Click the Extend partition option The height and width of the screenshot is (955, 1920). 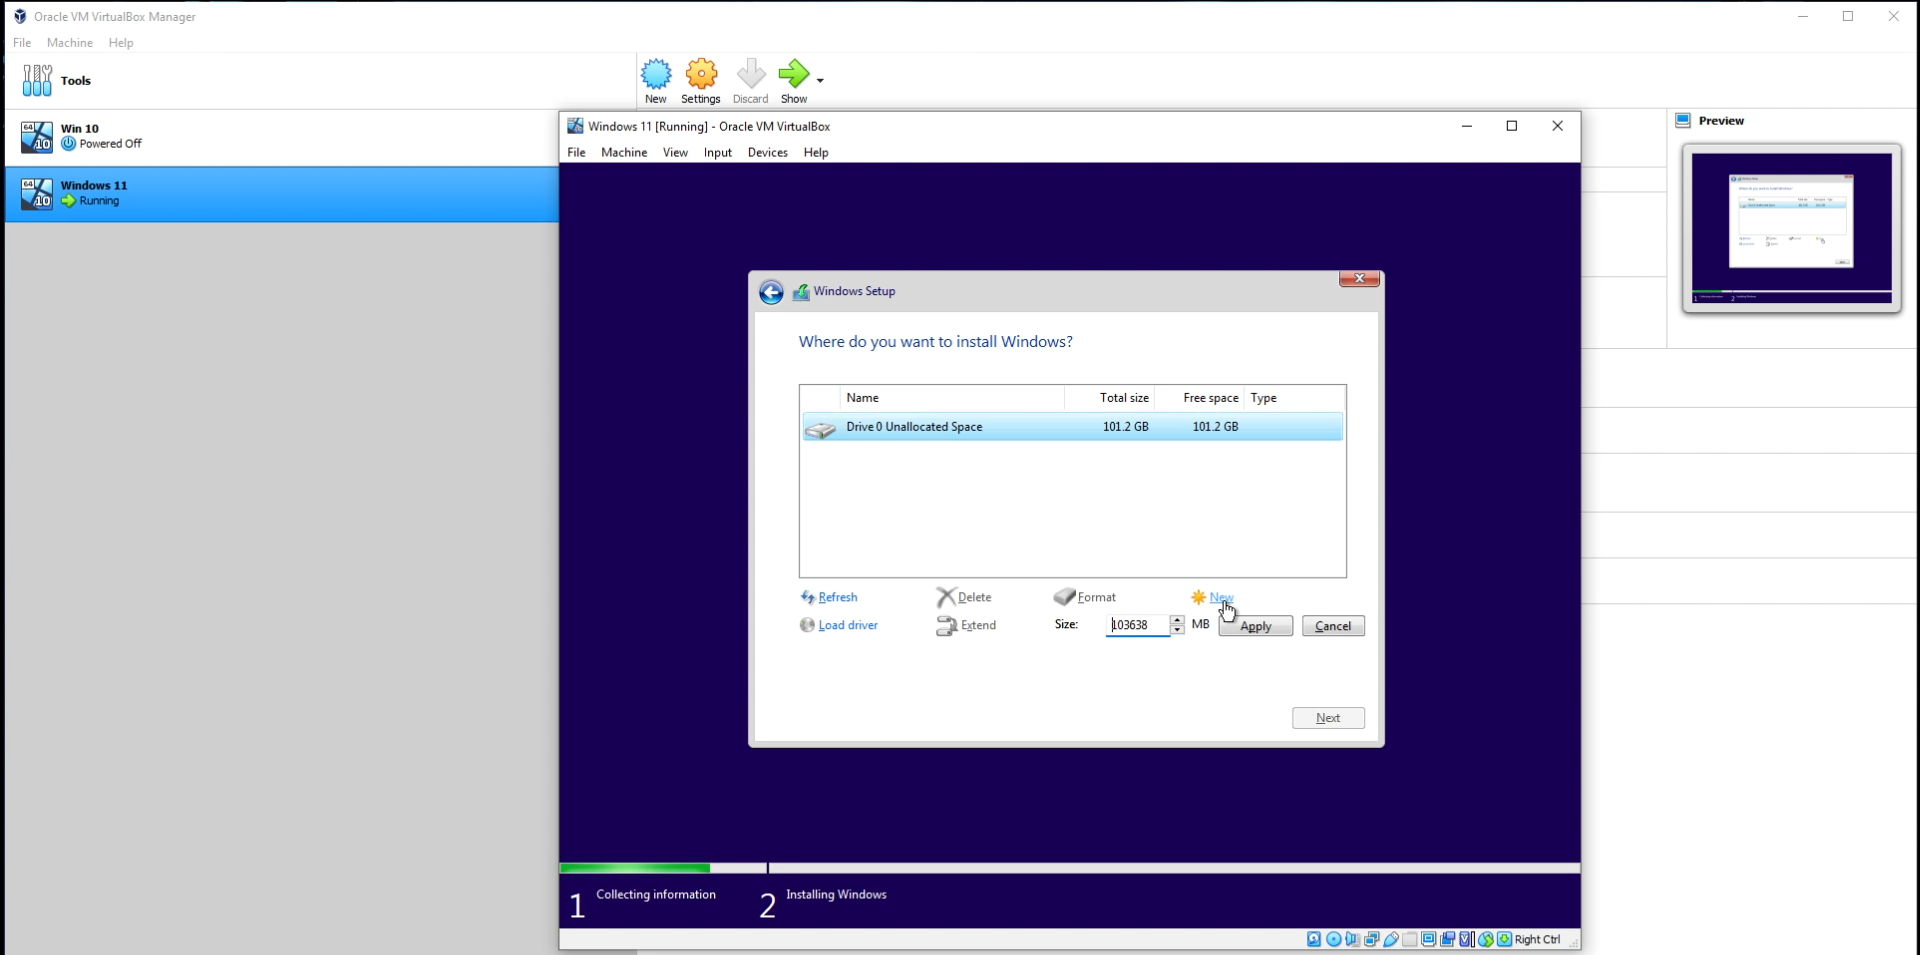[966, 626]
